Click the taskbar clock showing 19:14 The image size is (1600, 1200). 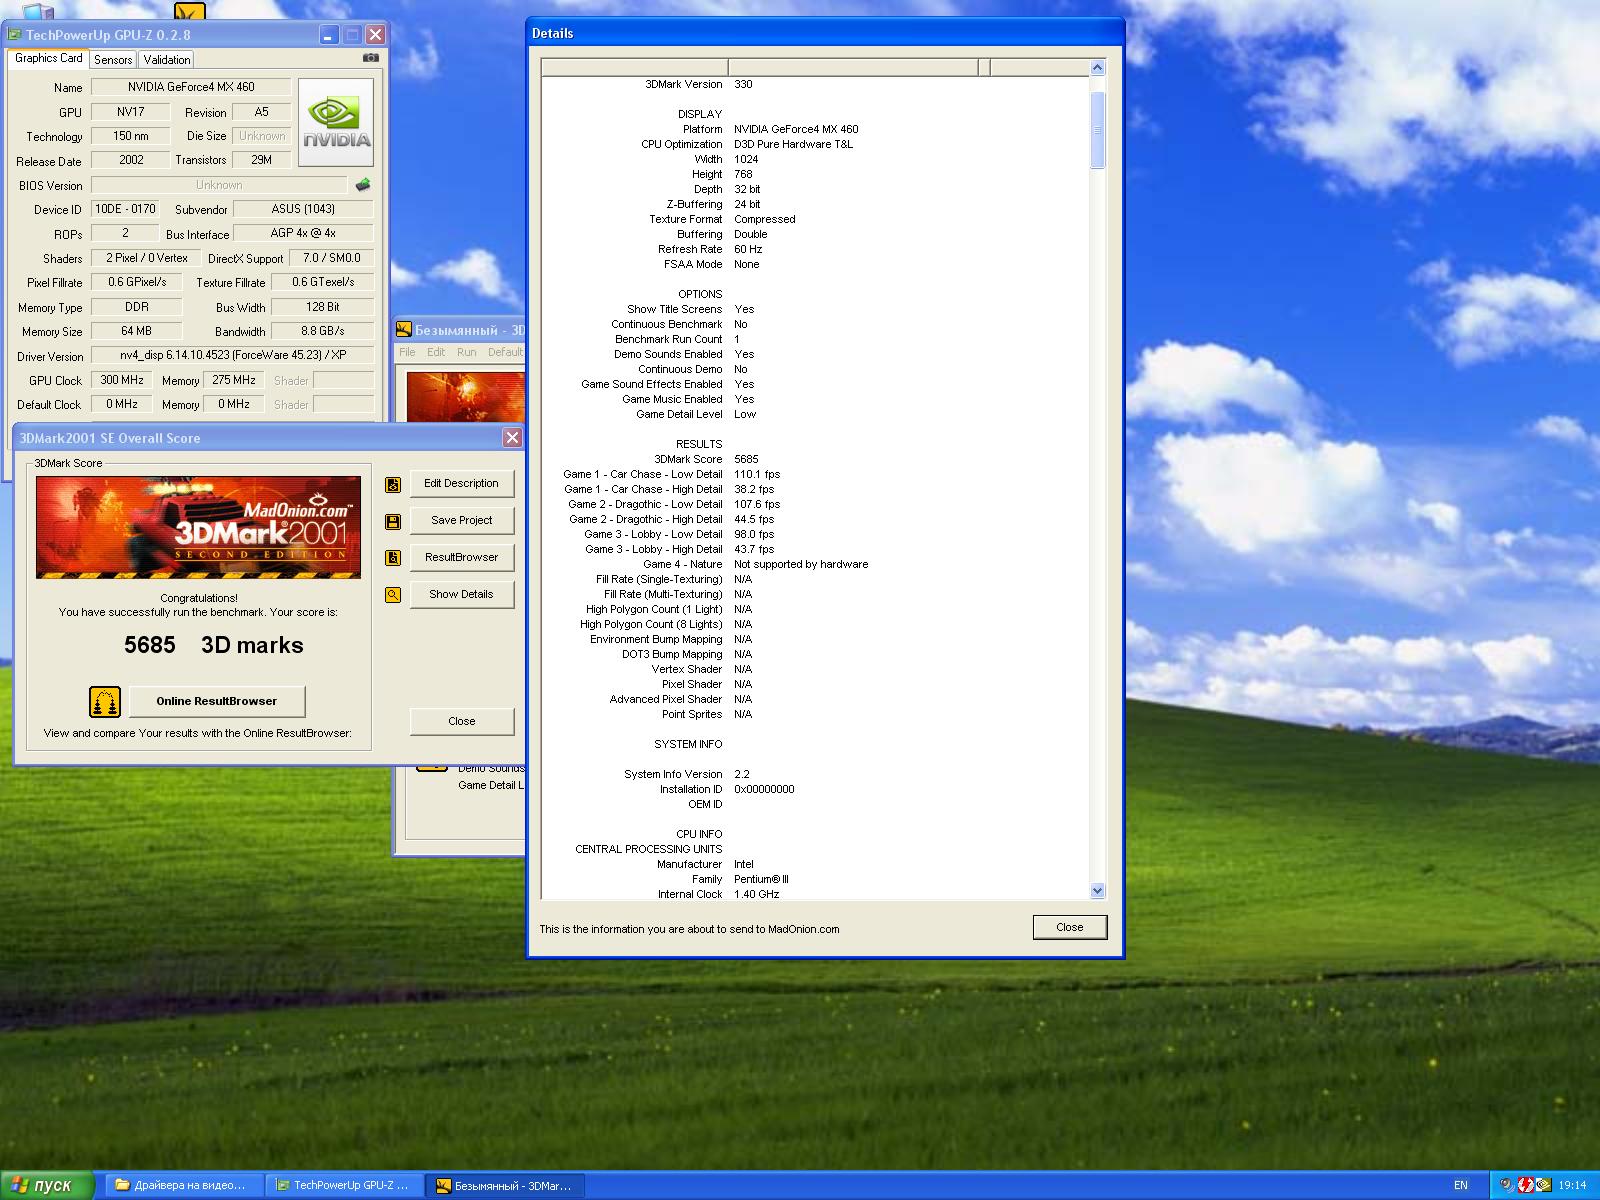pyautogui.click(x=1573, y=1185)
